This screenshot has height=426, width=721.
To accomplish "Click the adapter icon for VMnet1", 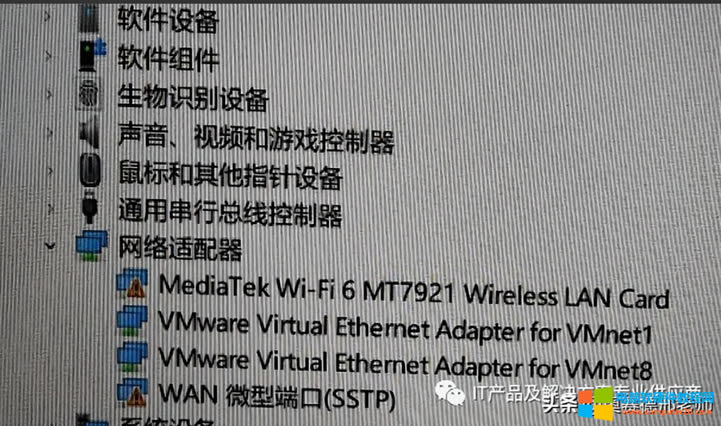I will [x=132, y=321].
